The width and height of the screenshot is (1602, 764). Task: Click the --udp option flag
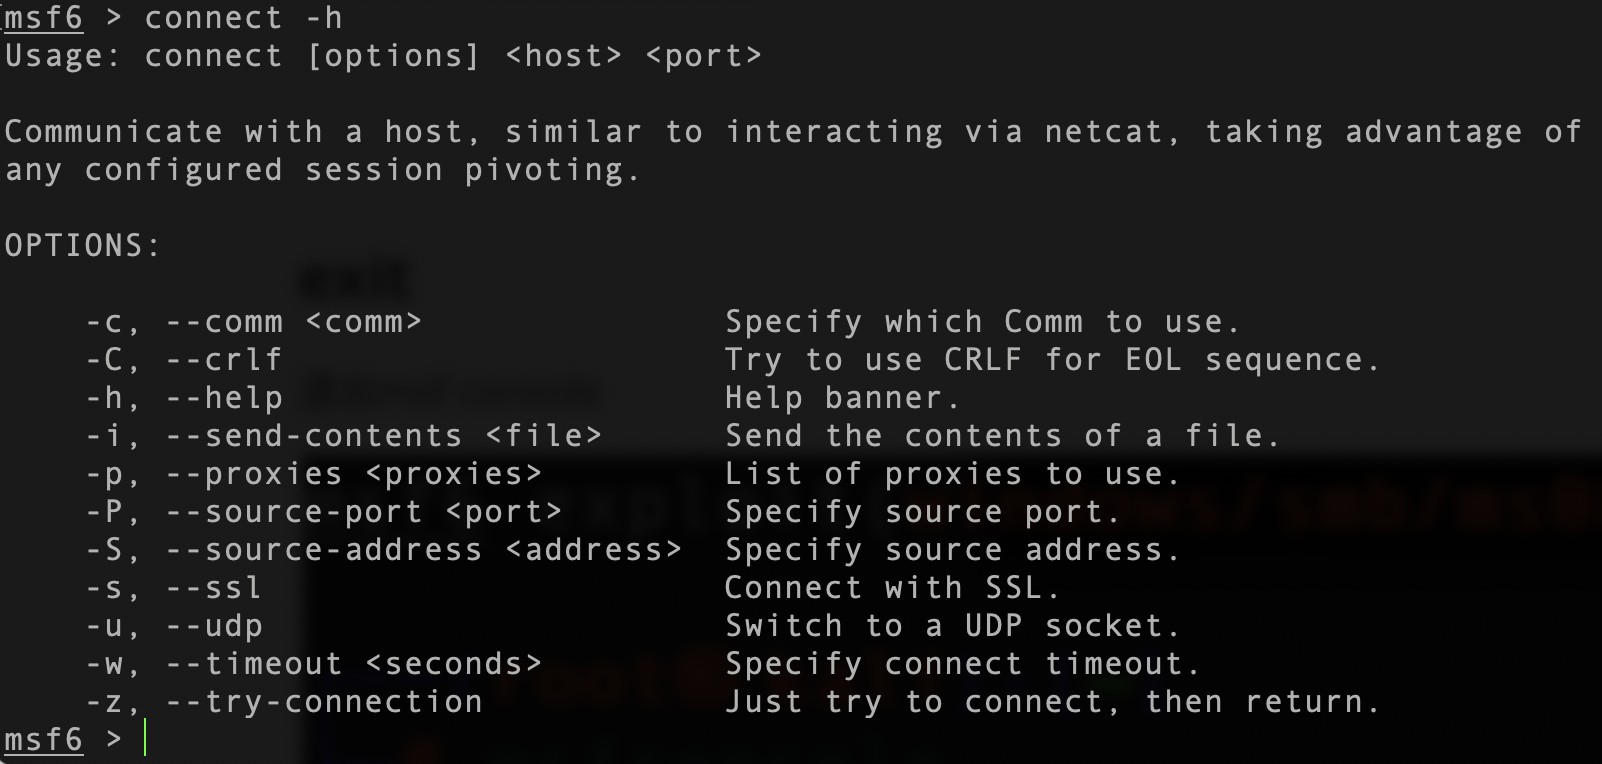tap(214, 626)
